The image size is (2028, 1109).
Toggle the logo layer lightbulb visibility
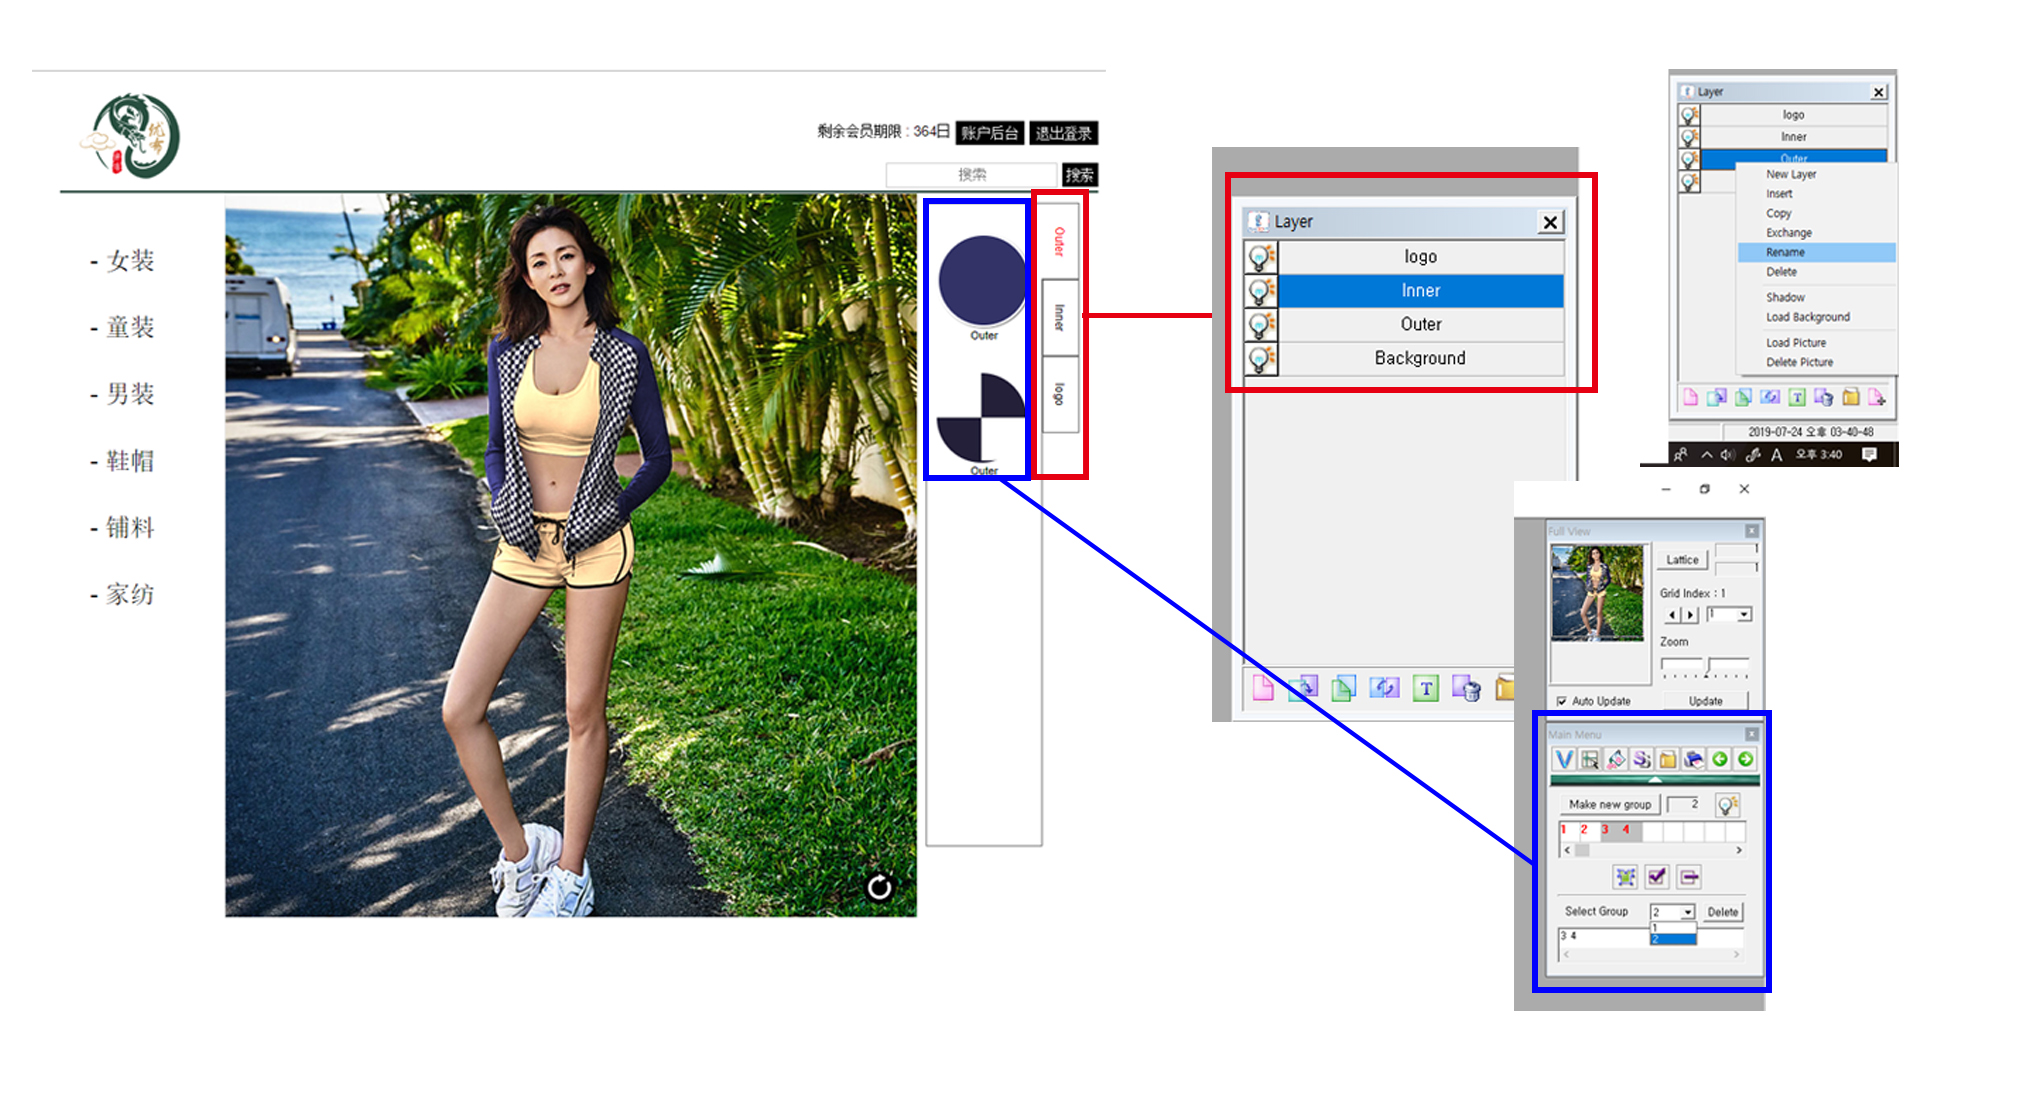1261,257
